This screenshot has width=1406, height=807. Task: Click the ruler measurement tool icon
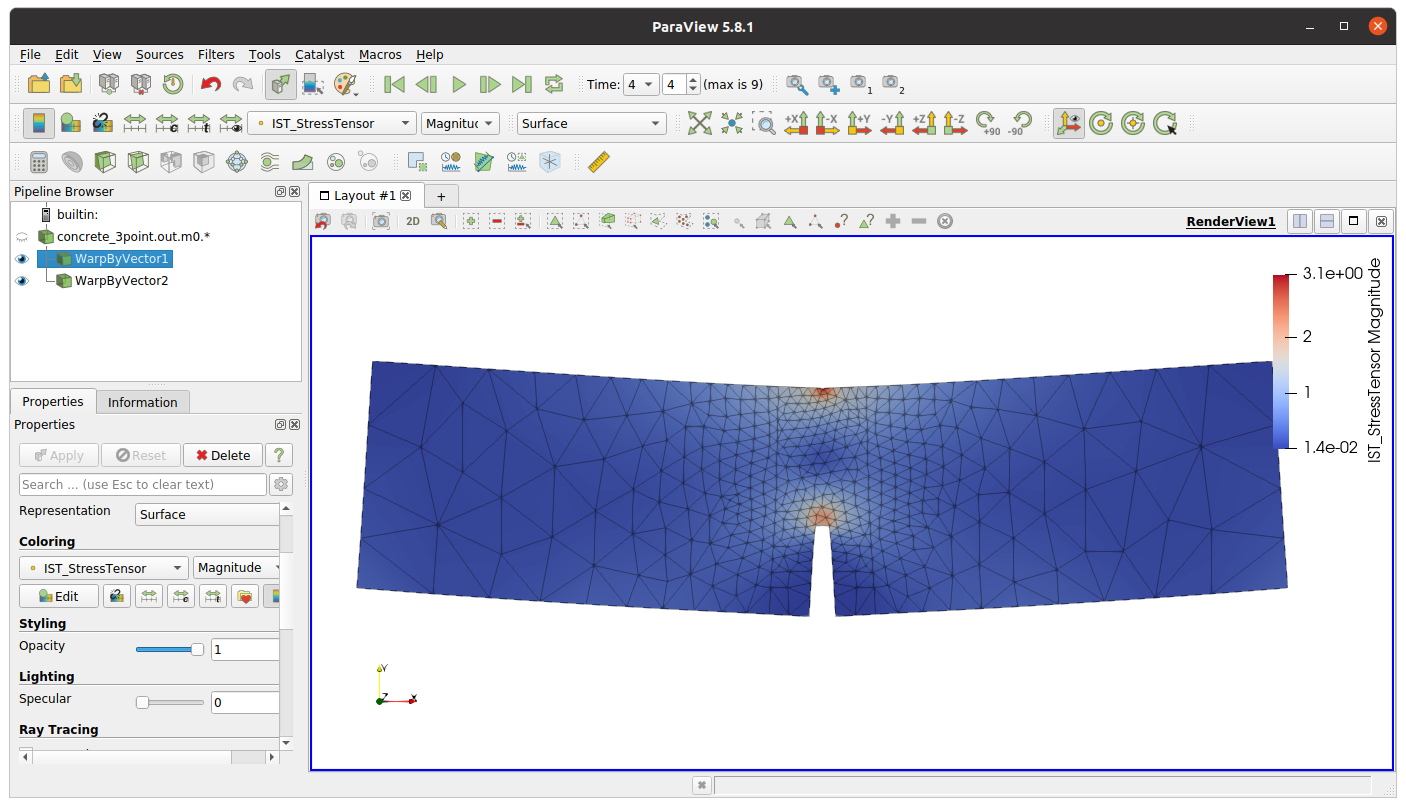(x=598, y=161)
